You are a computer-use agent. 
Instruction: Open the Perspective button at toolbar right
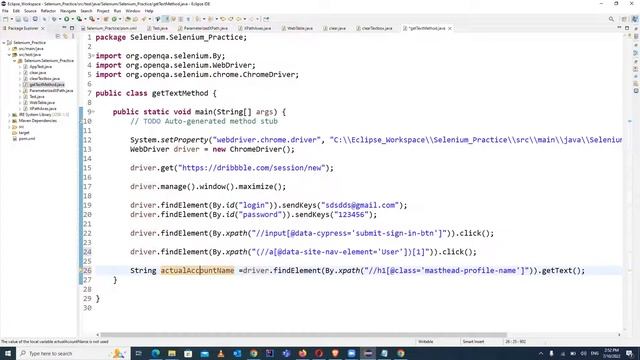[x=624, y=19]
